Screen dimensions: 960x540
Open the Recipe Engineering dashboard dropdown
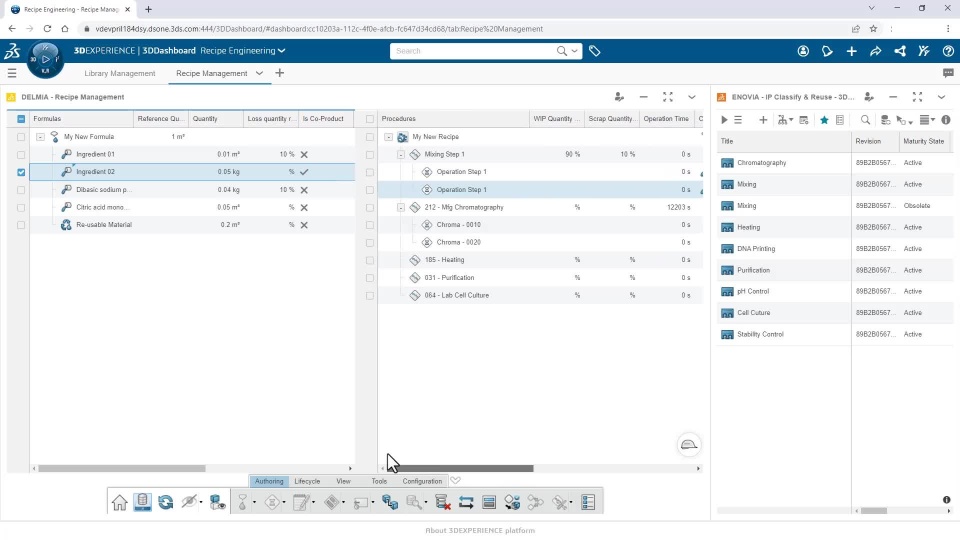[x=282, y=51]
